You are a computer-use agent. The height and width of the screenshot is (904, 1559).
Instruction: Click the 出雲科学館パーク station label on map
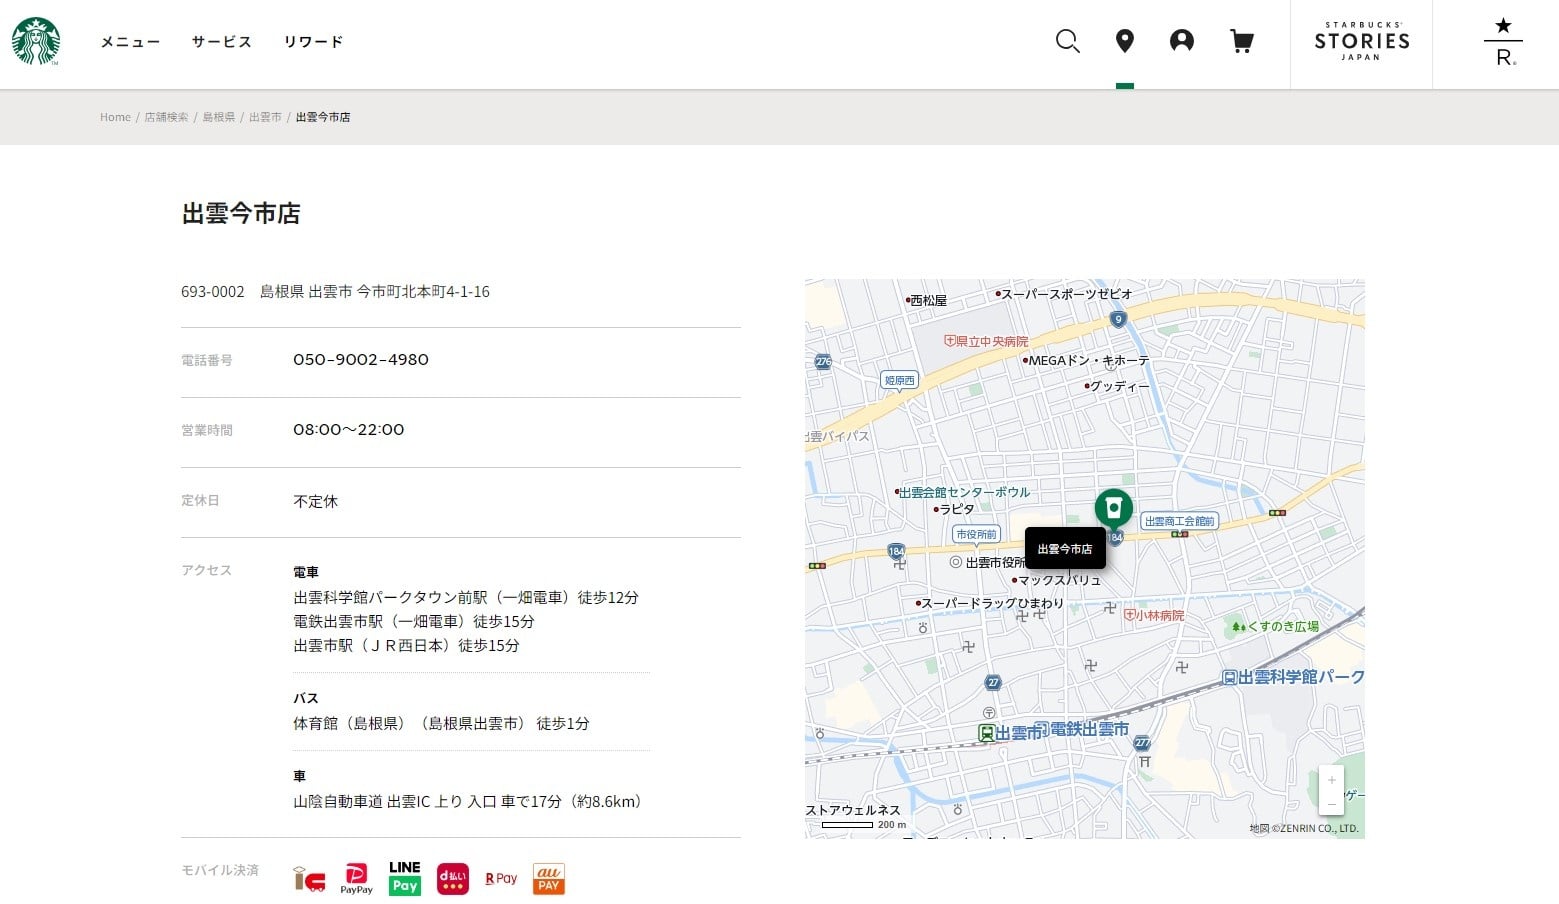1293,677
